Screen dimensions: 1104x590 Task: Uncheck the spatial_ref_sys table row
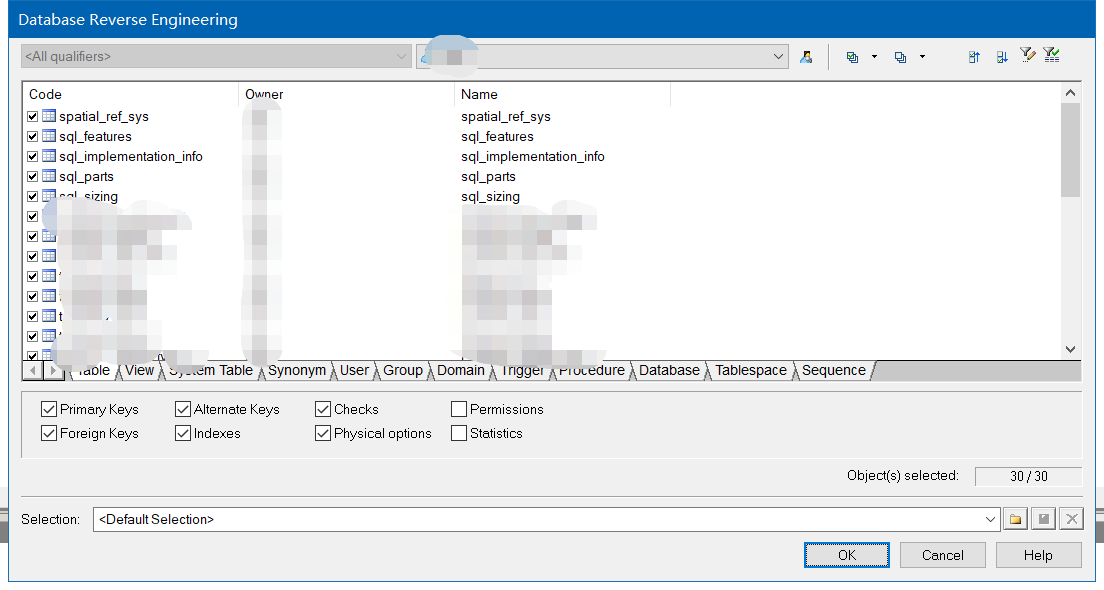tap(32, 116)
